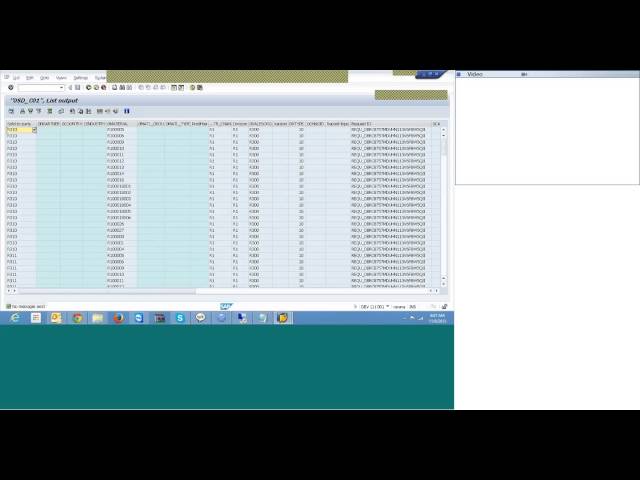Click the MATERIAL column header
The image size is (640, 480).
tap(121, 124)
